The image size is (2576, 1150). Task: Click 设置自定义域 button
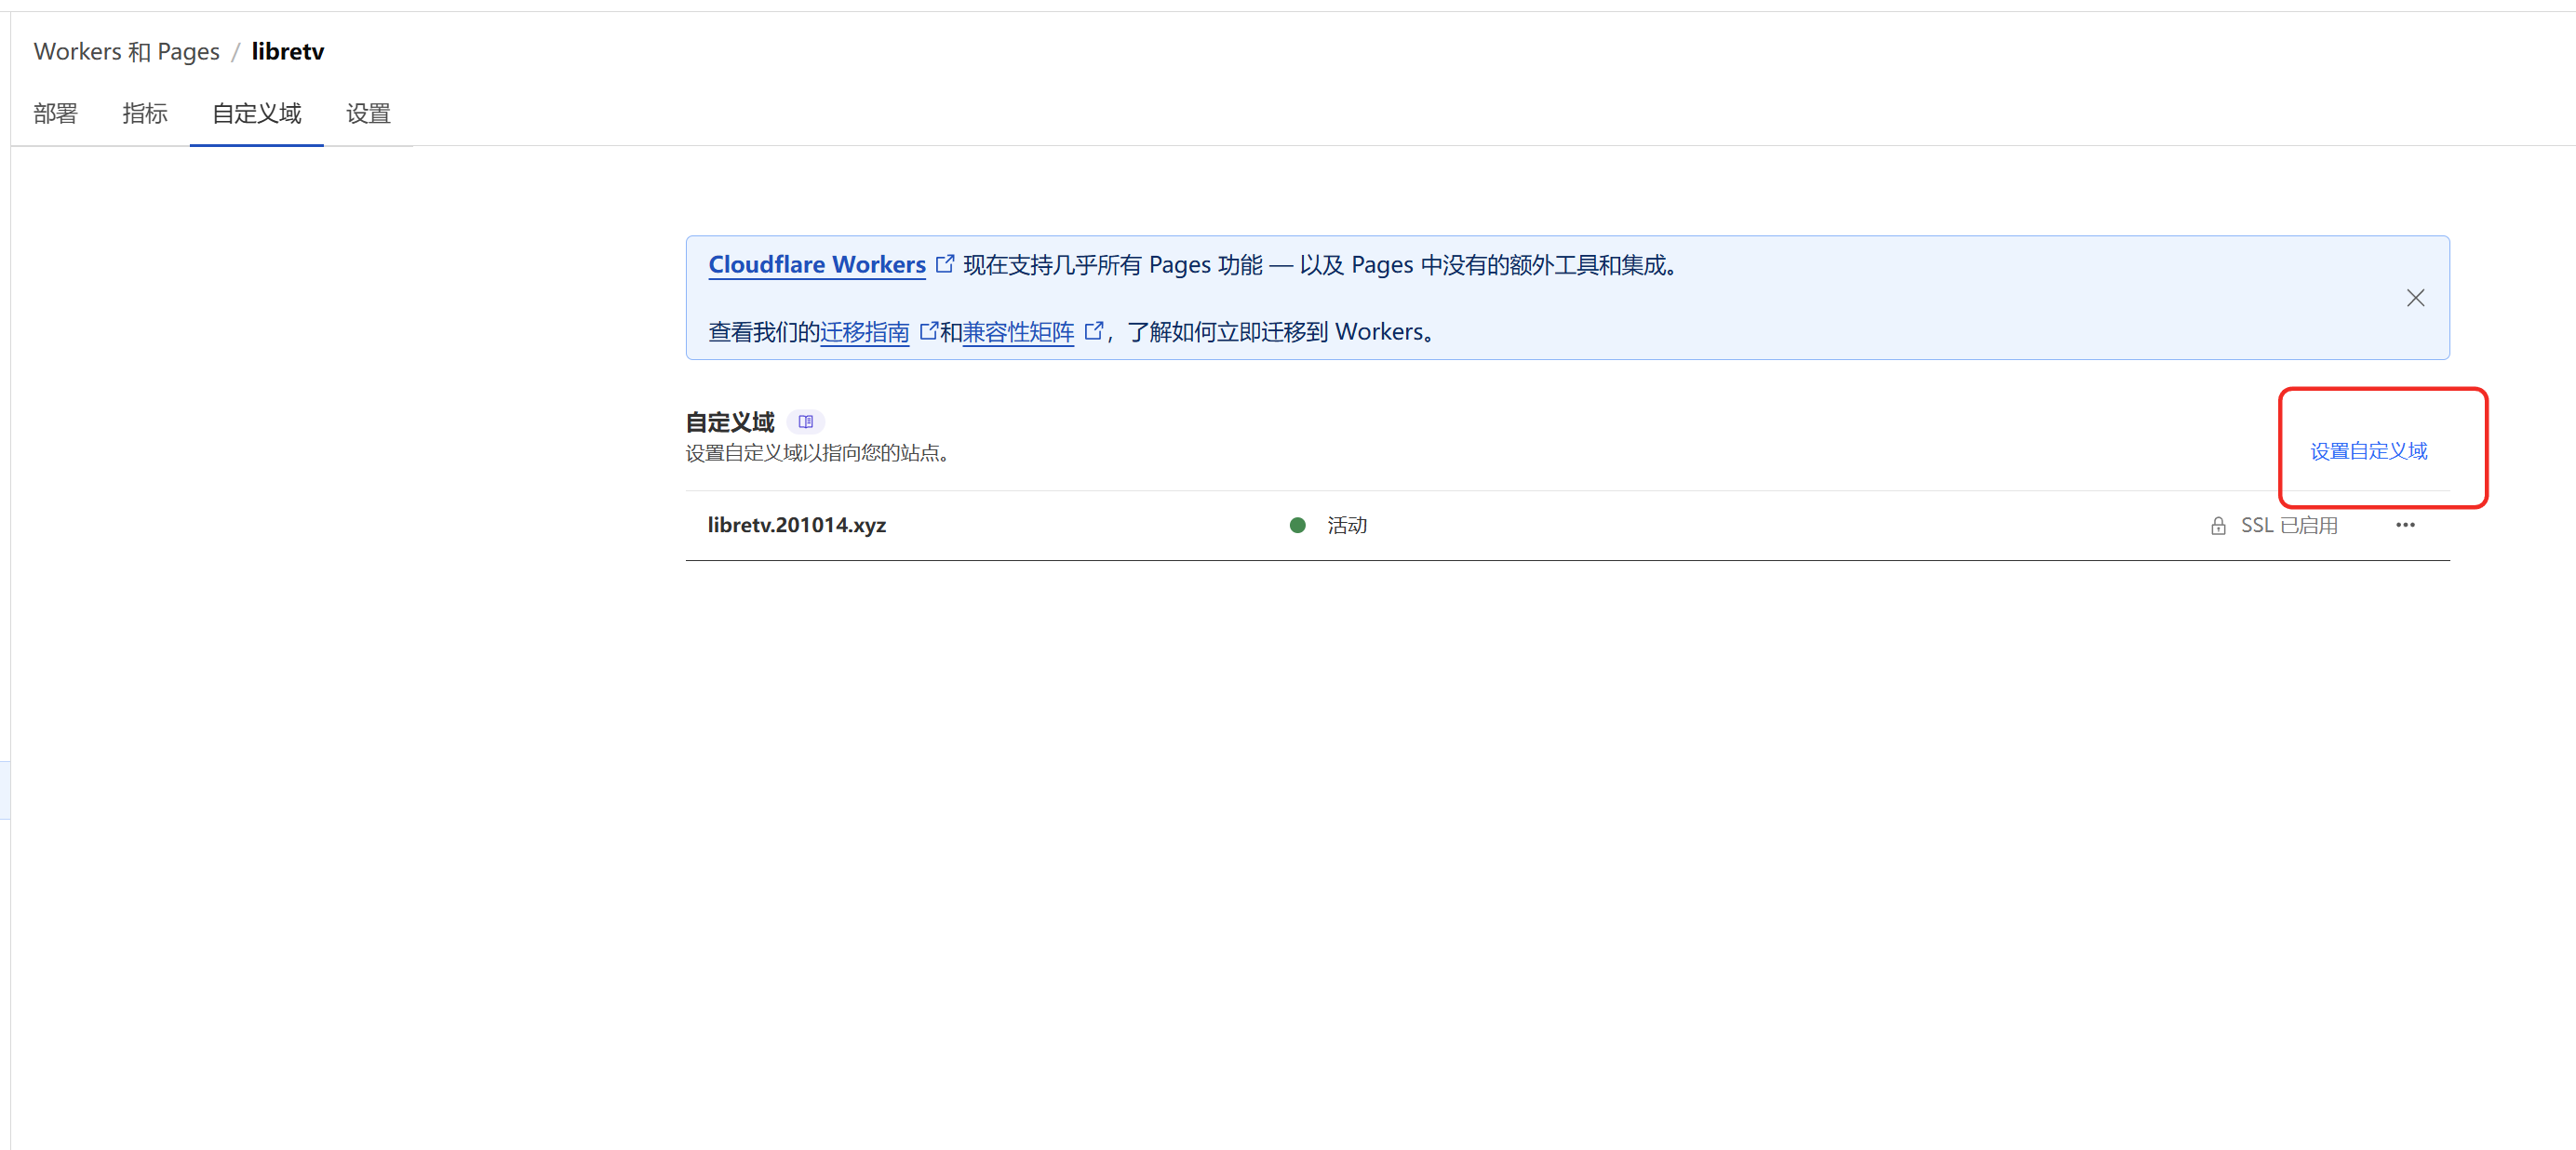[2368, 451]
